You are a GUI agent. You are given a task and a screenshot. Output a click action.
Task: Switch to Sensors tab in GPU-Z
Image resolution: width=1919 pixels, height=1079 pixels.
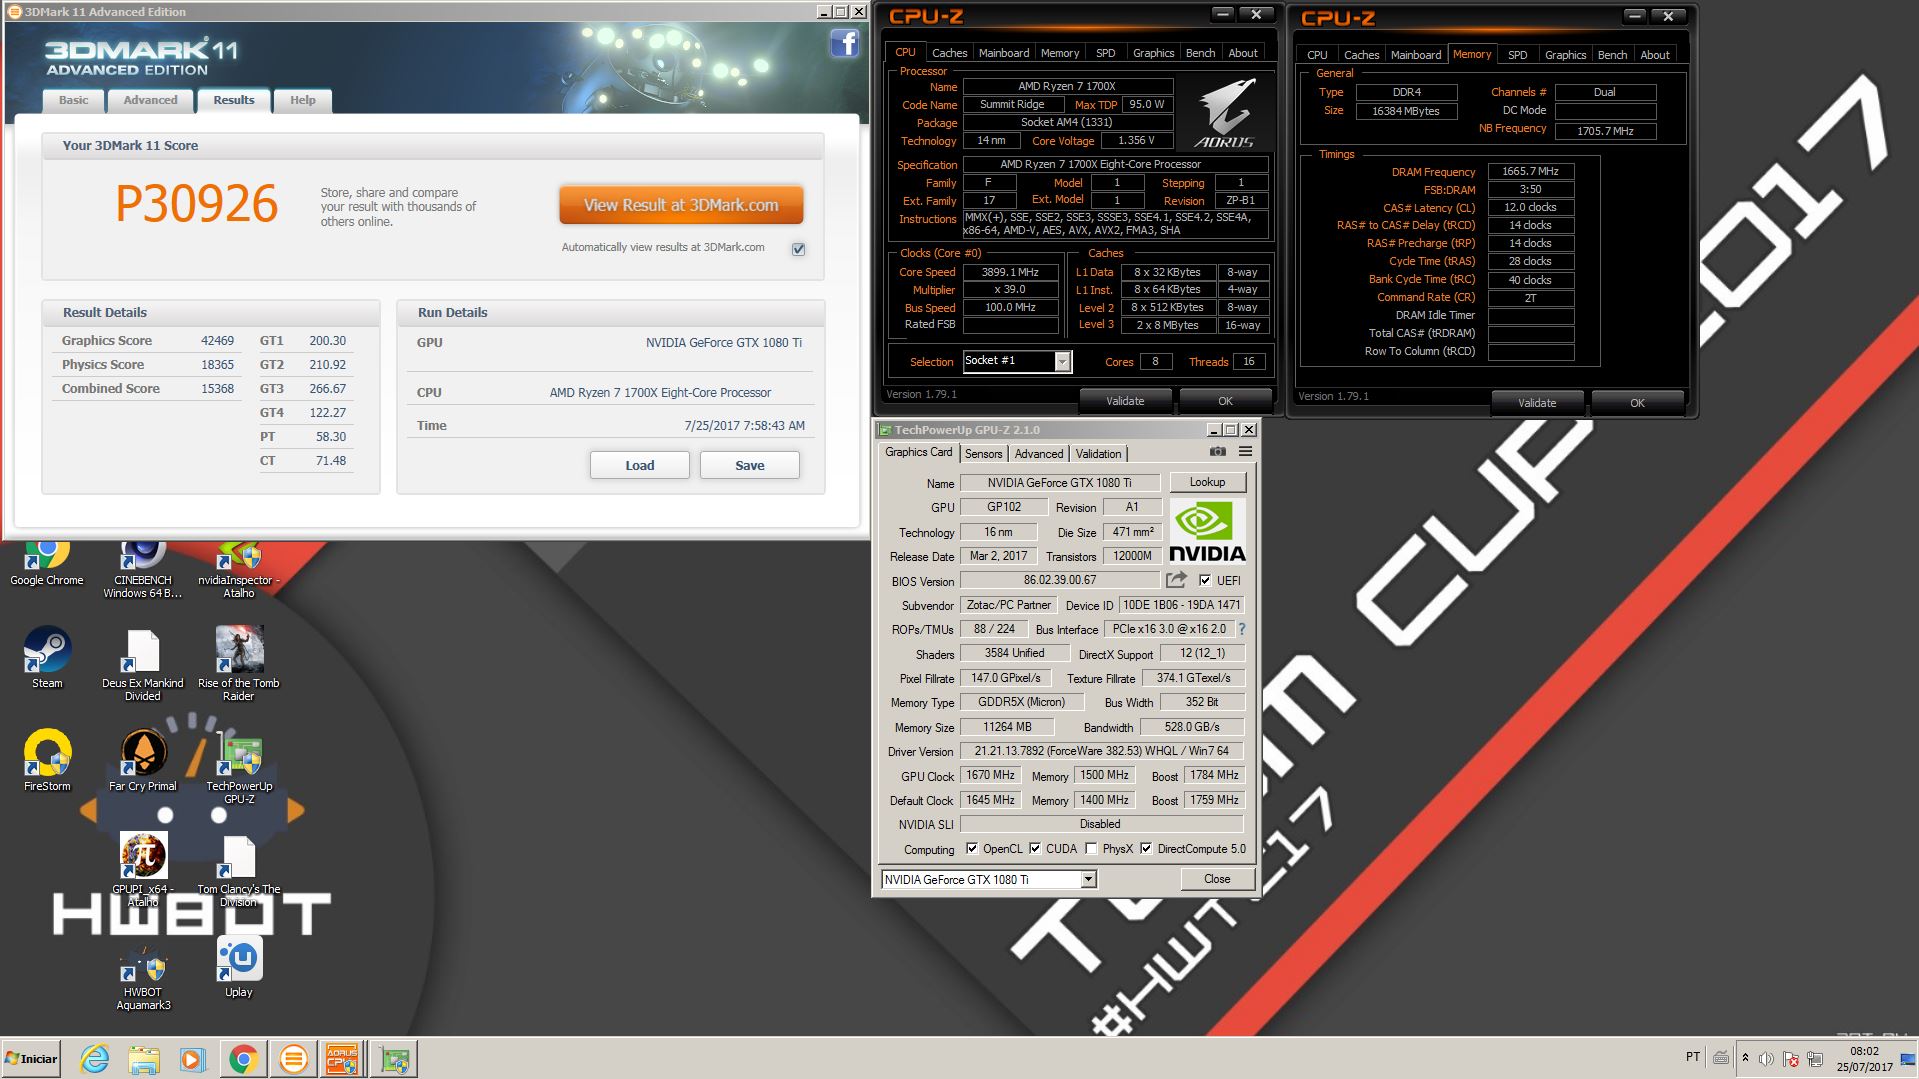click(983, 454)
